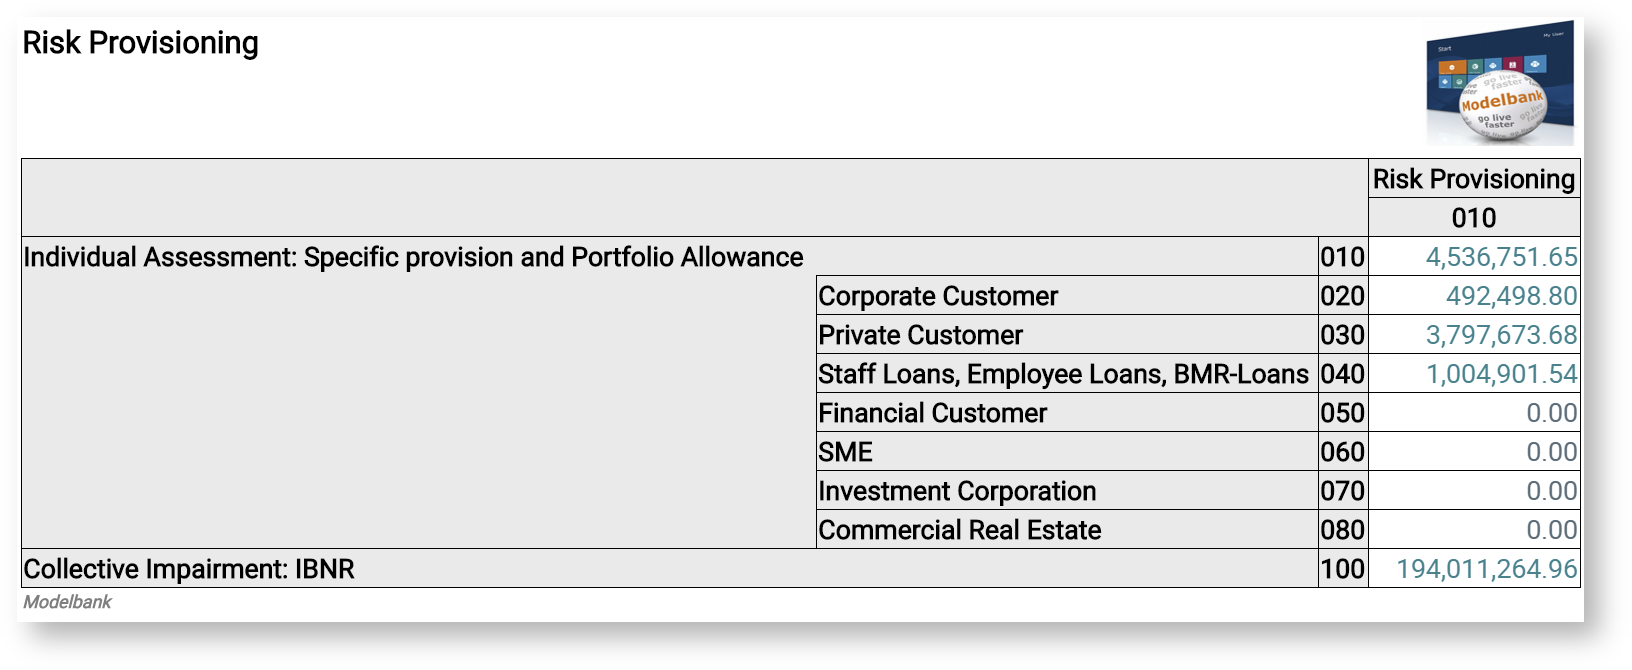Drill into Private Customer value 3,797,673.68

point(1501,335)
